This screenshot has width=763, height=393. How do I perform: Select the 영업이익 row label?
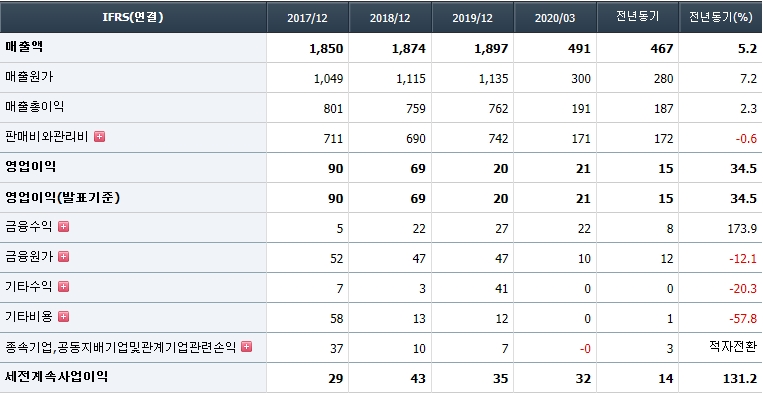click(30, 167)
